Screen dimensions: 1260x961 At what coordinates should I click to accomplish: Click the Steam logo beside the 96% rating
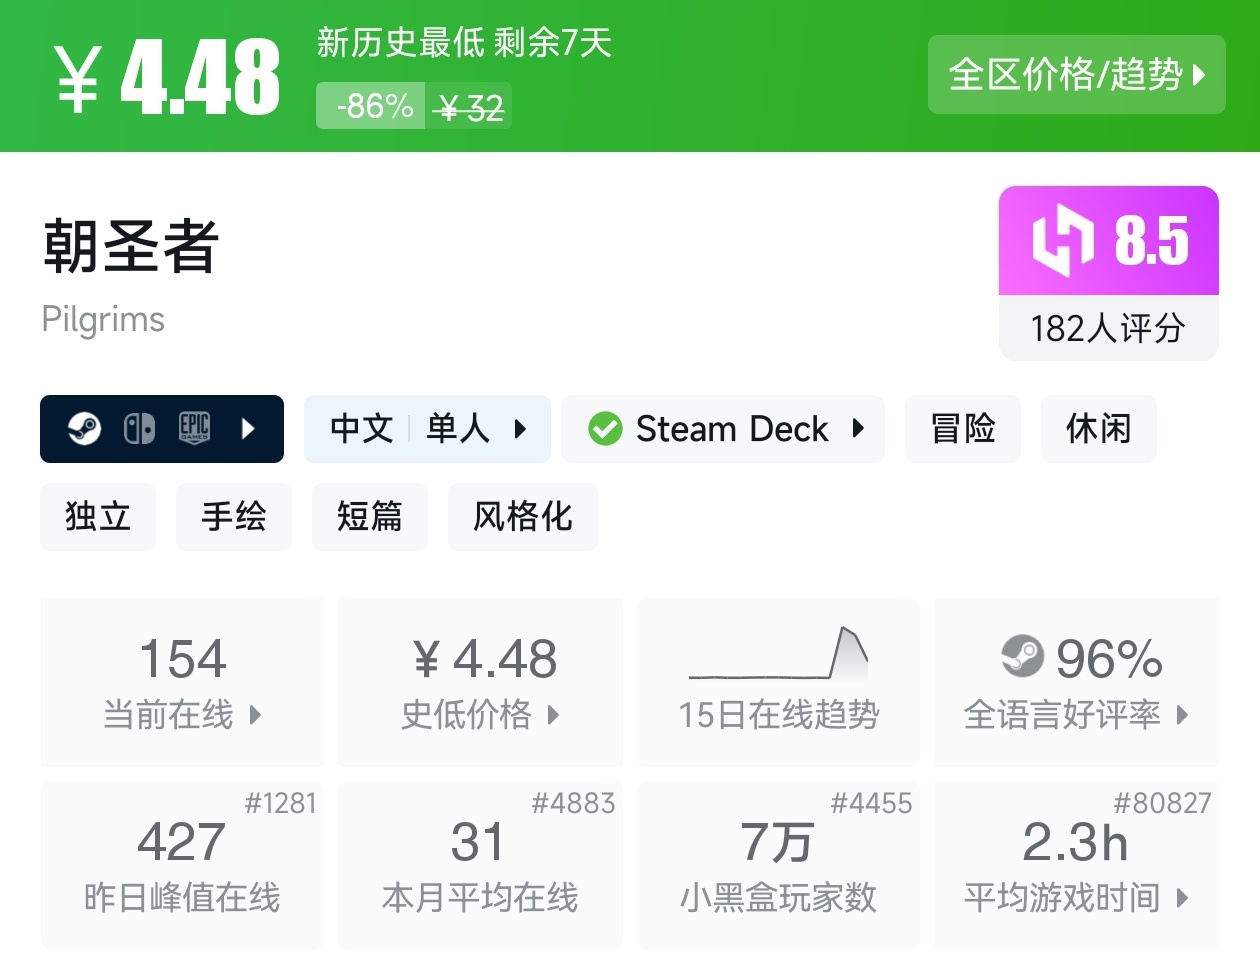pos(1022,657)
